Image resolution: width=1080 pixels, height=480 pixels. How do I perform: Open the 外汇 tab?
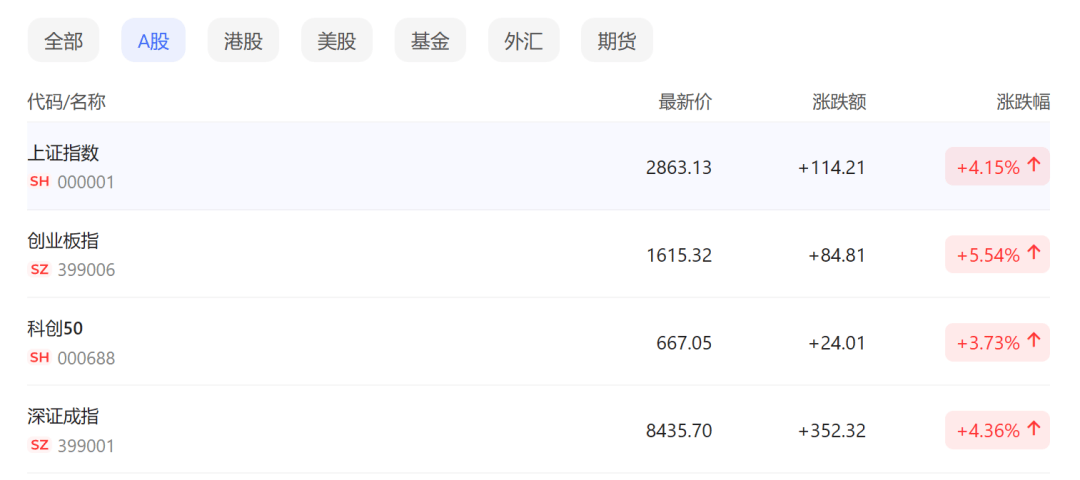coord(523,41)
